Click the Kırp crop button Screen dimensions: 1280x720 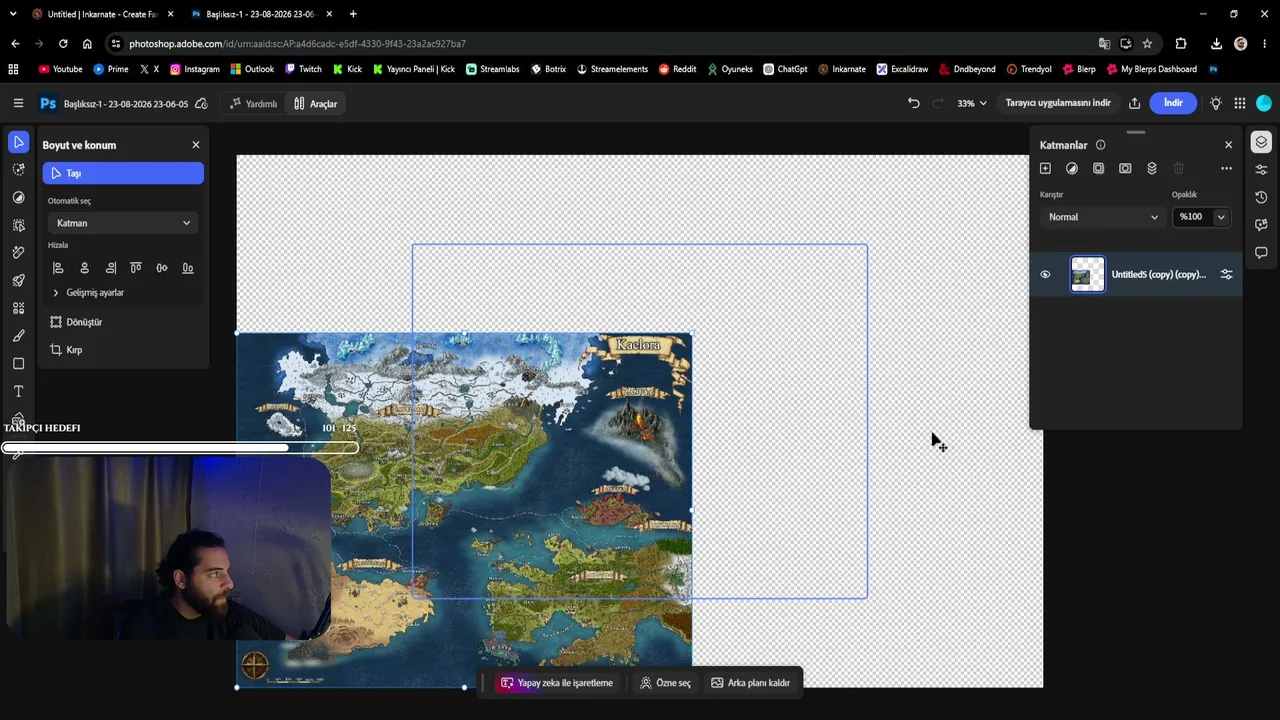(x=66, y=350)
